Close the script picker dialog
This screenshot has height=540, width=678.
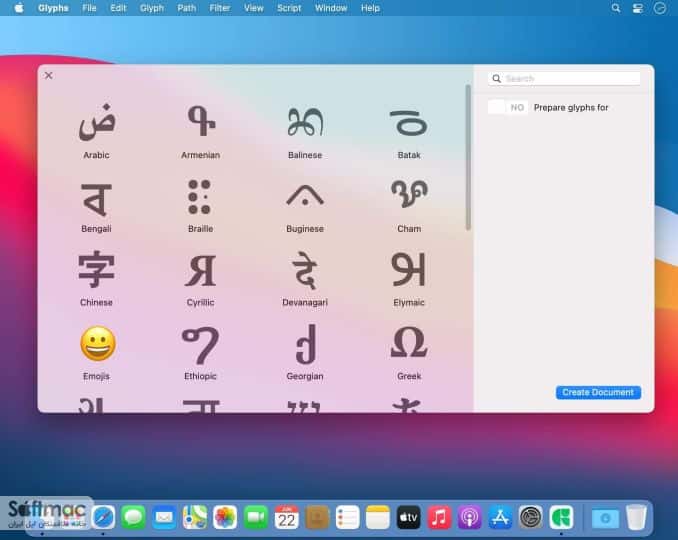pos(48,76)
